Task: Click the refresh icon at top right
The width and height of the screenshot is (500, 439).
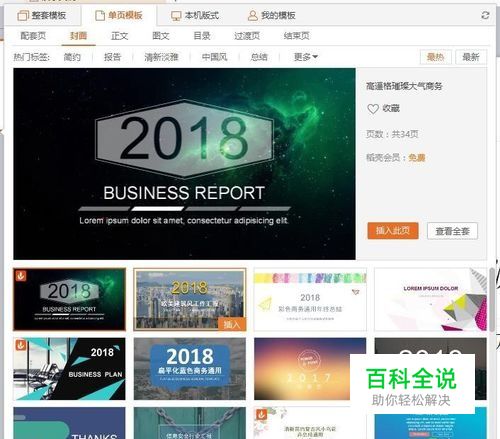Action: pos(485,15)
